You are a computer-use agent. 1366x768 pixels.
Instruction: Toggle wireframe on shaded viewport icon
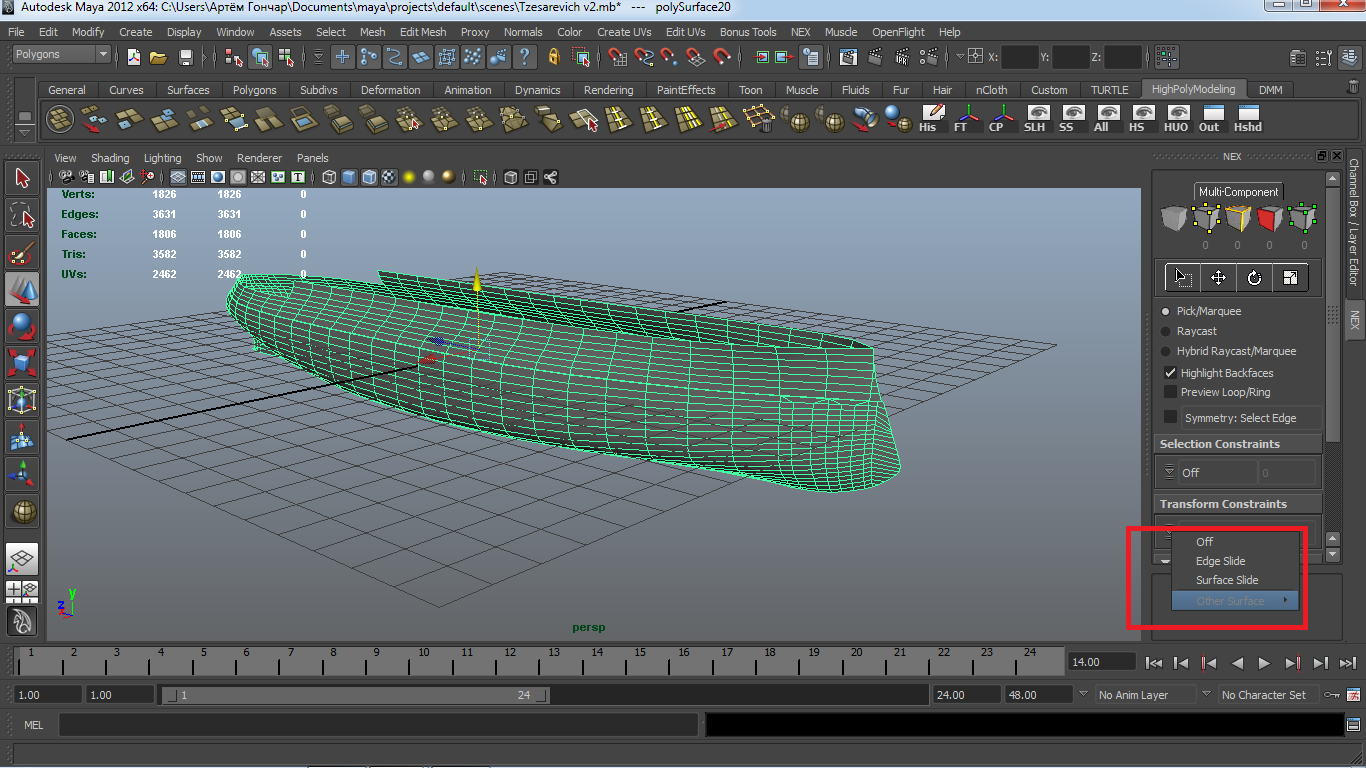(369, 178)
